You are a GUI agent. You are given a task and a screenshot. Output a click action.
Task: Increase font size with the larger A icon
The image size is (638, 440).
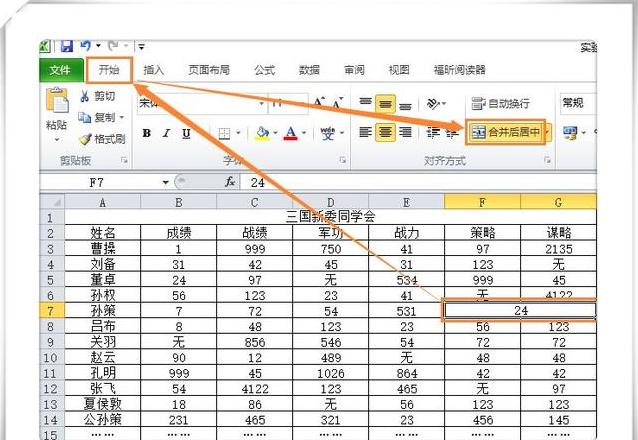coord(320,103)
